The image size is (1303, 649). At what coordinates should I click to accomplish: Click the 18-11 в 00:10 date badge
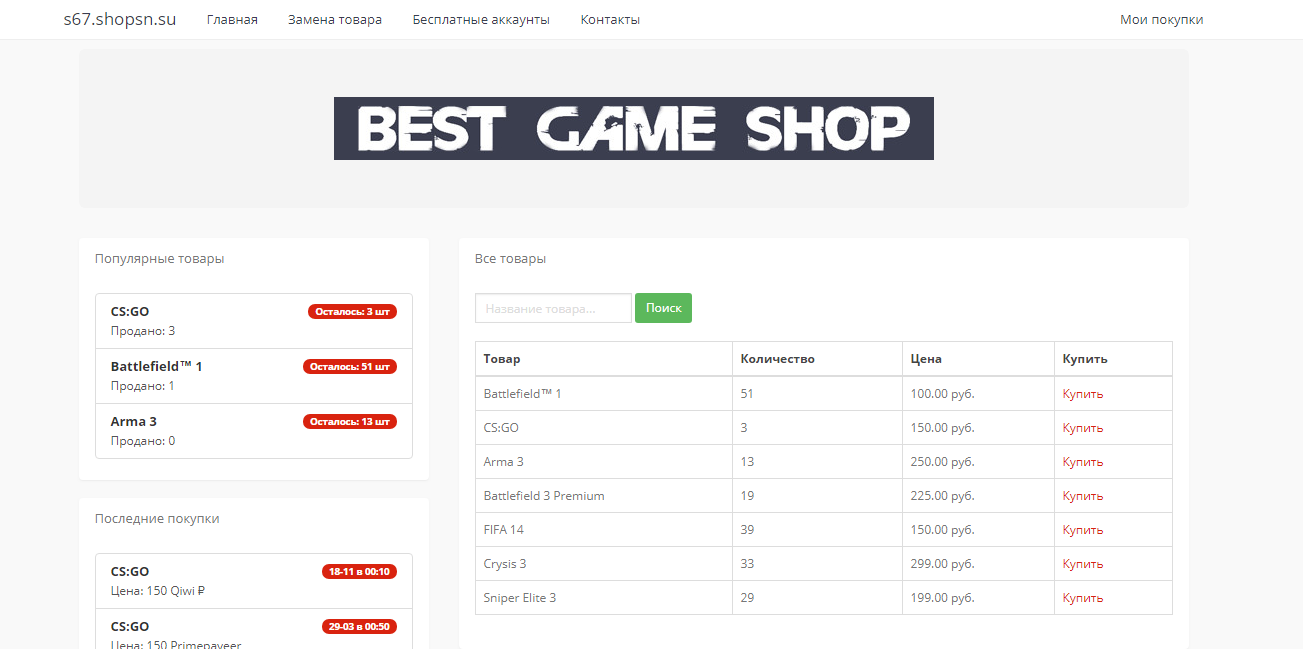pyautogui.click(x=359, y=572)
